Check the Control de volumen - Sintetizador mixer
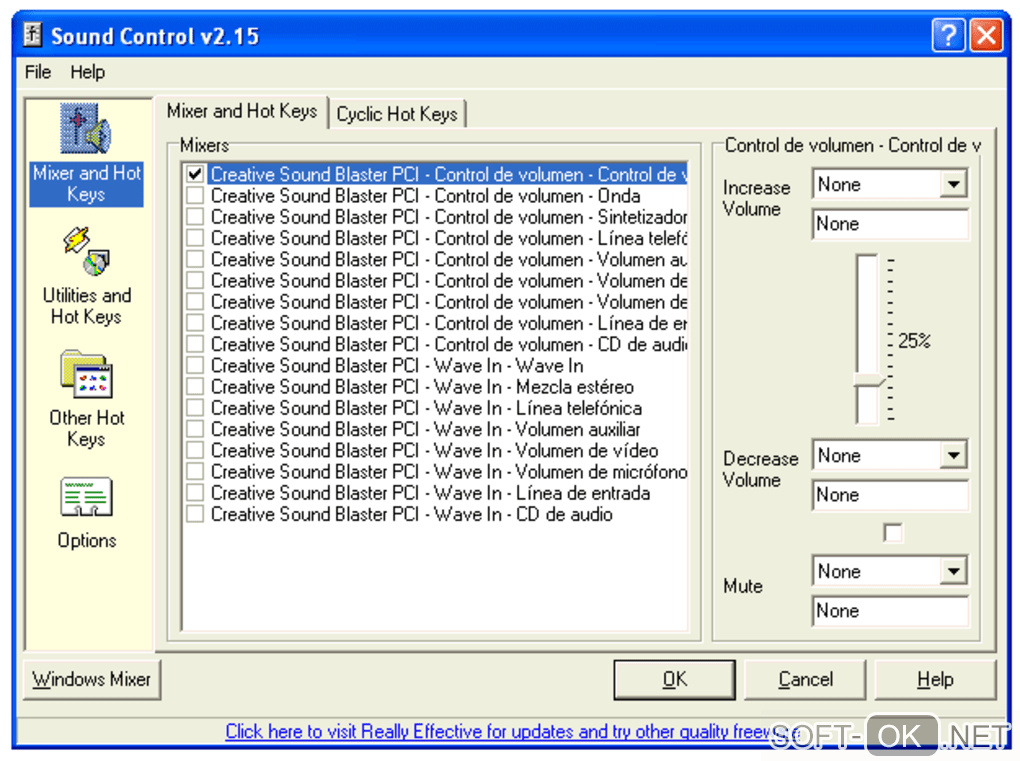The height and width of the screenshot is (761, 1020). click(x=195, y=217)
